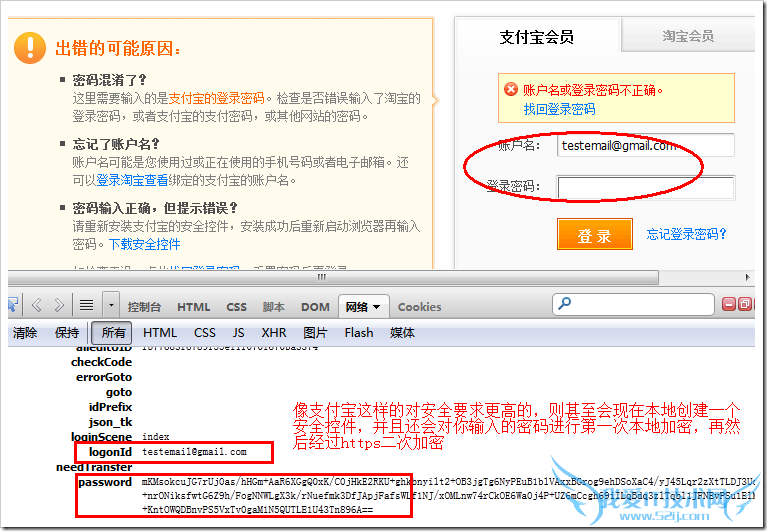The width and height of the screenshot is (767, 531).
Task: Click the red error icon in the warning
Action: pos(511,89)
